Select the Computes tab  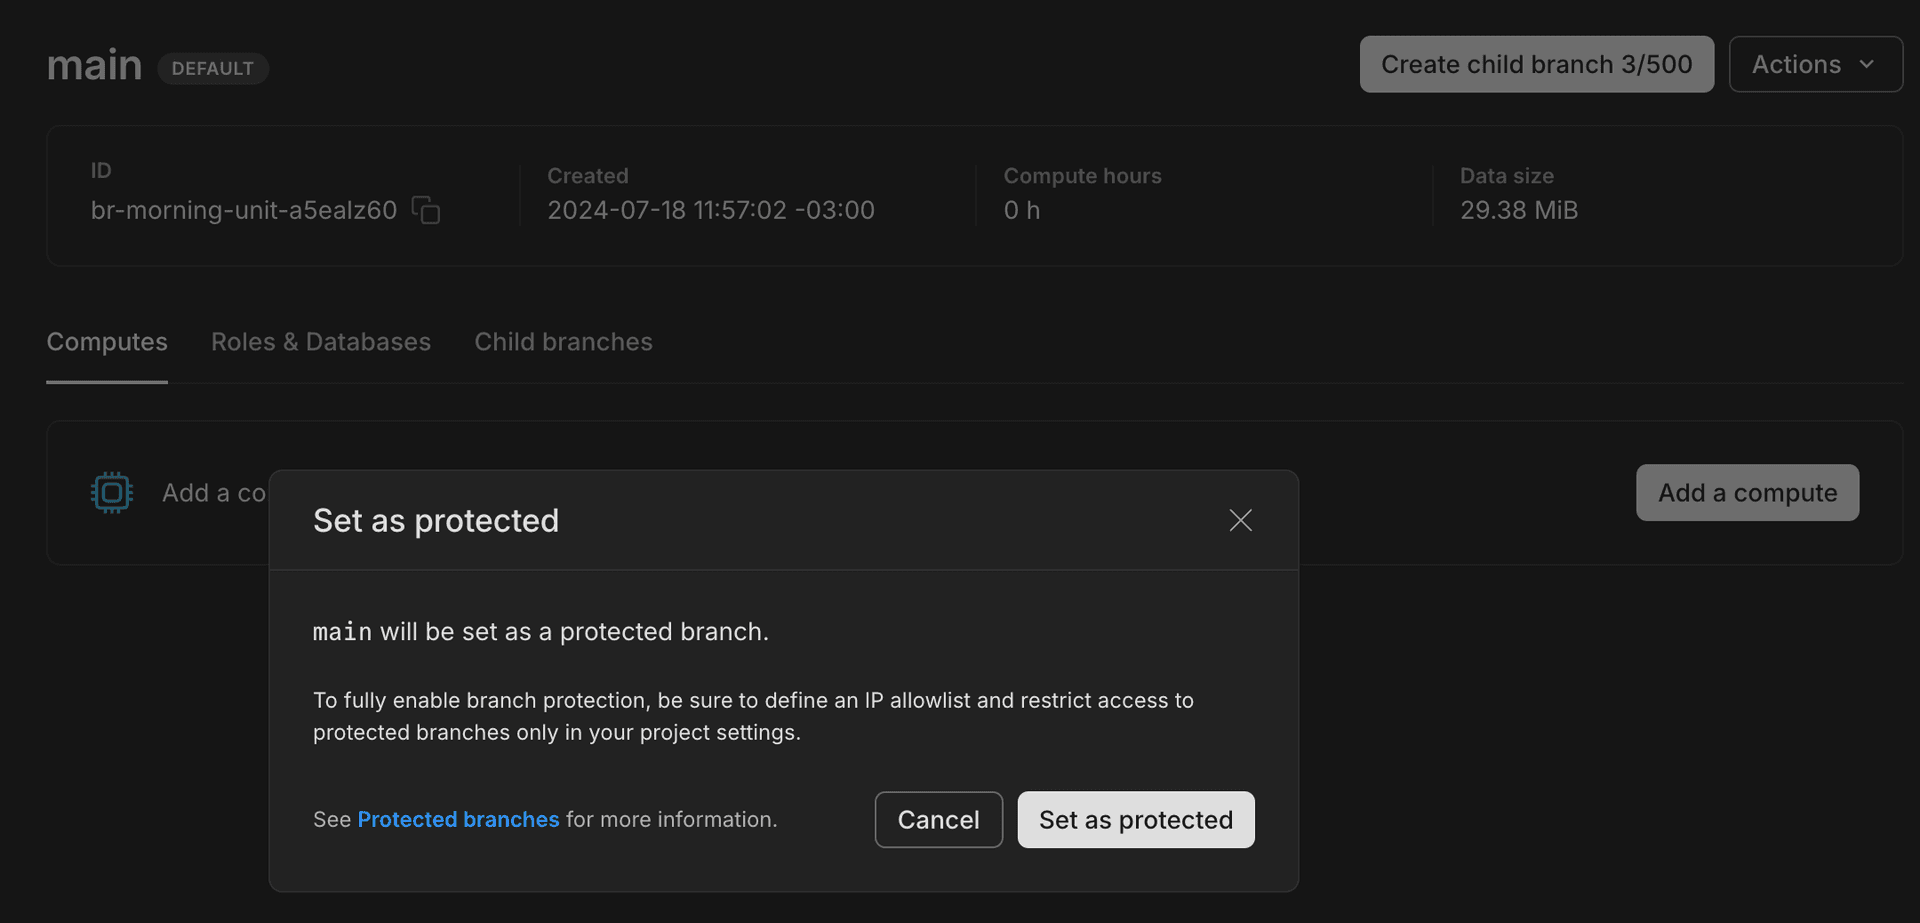click(x=106, y=341)
